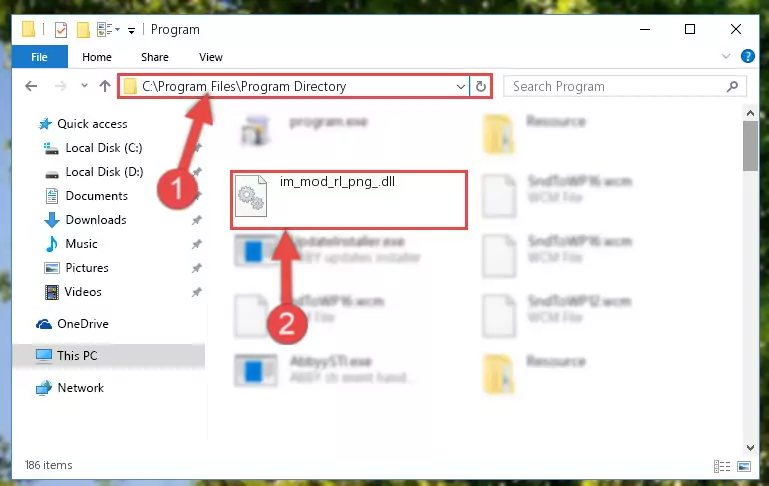Open Documents in the sidebar
769x486 pixels.
[96, 196]
